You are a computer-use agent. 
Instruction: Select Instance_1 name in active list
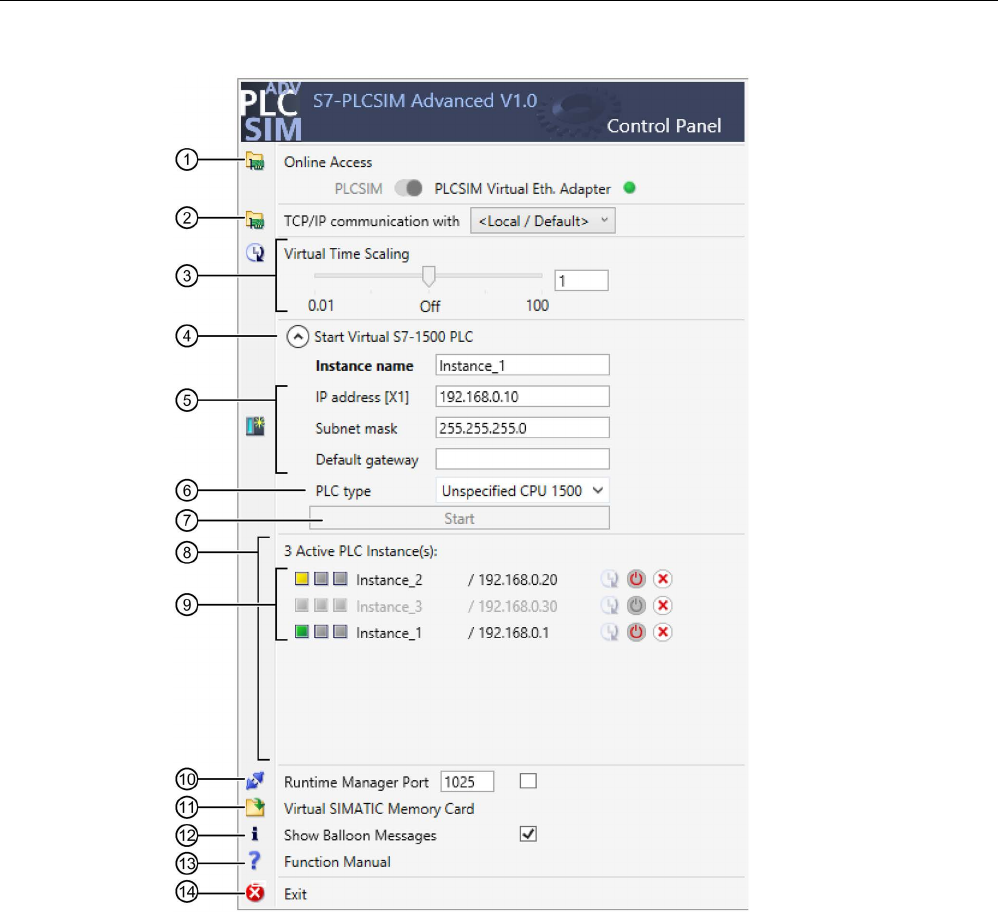pyautogui.click(x=389, y=633)
